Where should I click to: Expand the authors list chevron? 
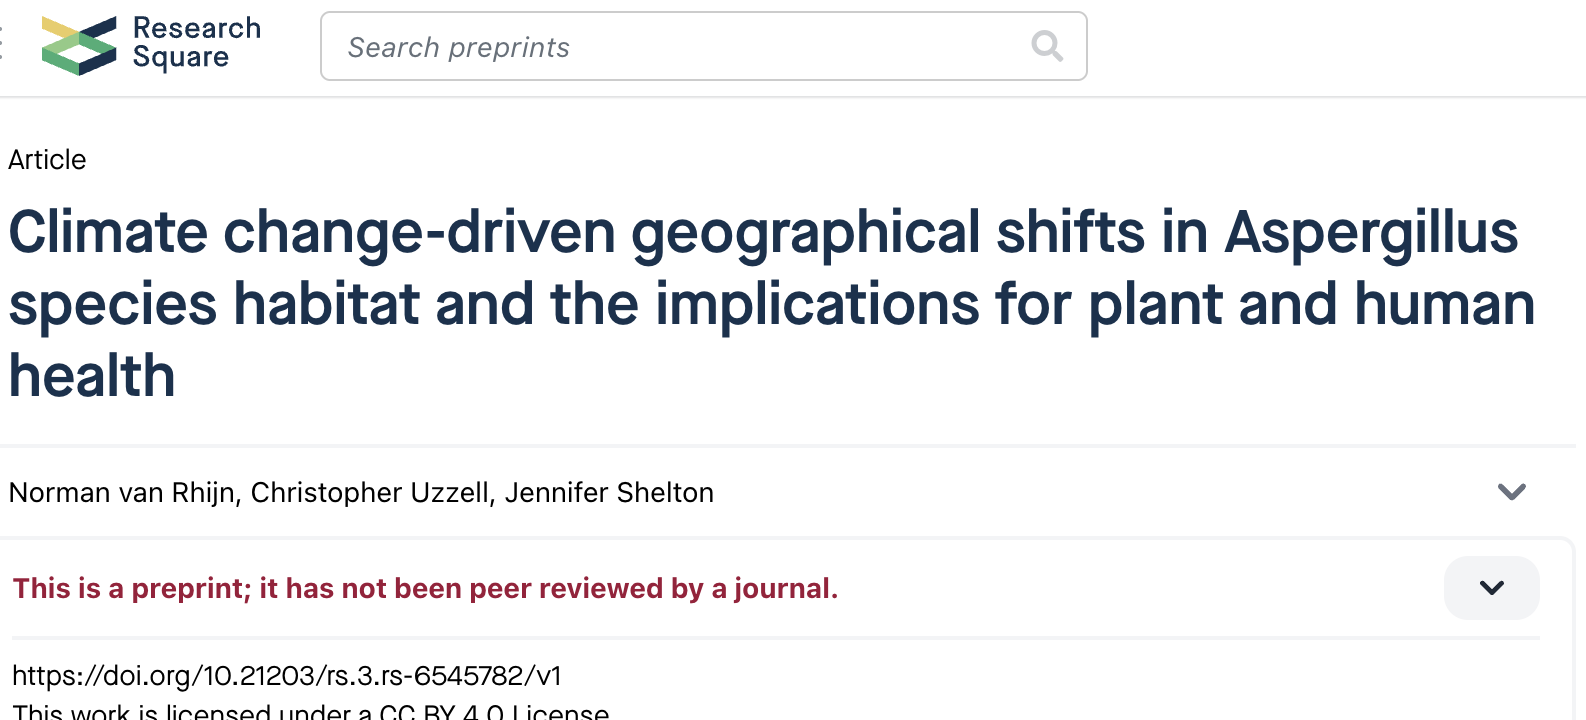[1512, 491]
